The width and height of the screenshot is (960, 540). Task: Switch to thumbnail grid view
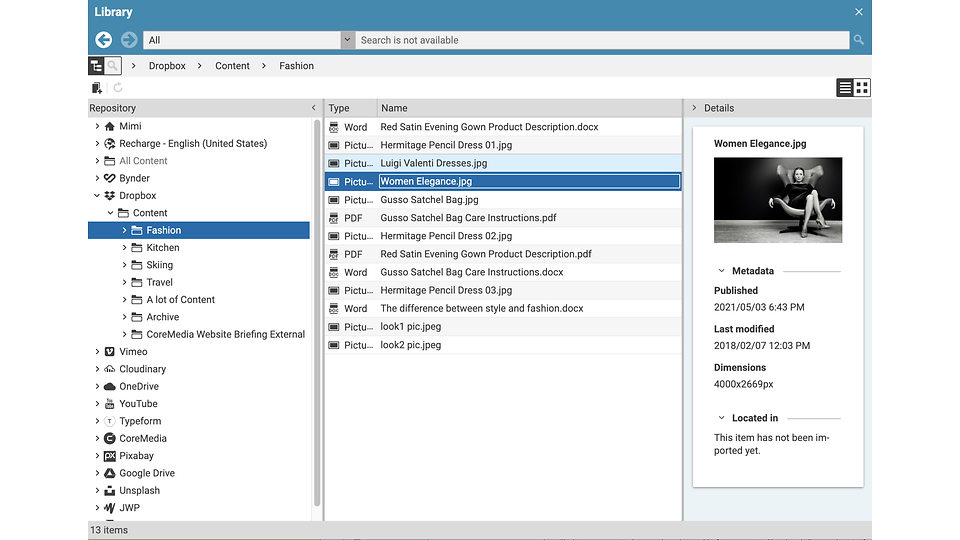click(x=862, y=88)
